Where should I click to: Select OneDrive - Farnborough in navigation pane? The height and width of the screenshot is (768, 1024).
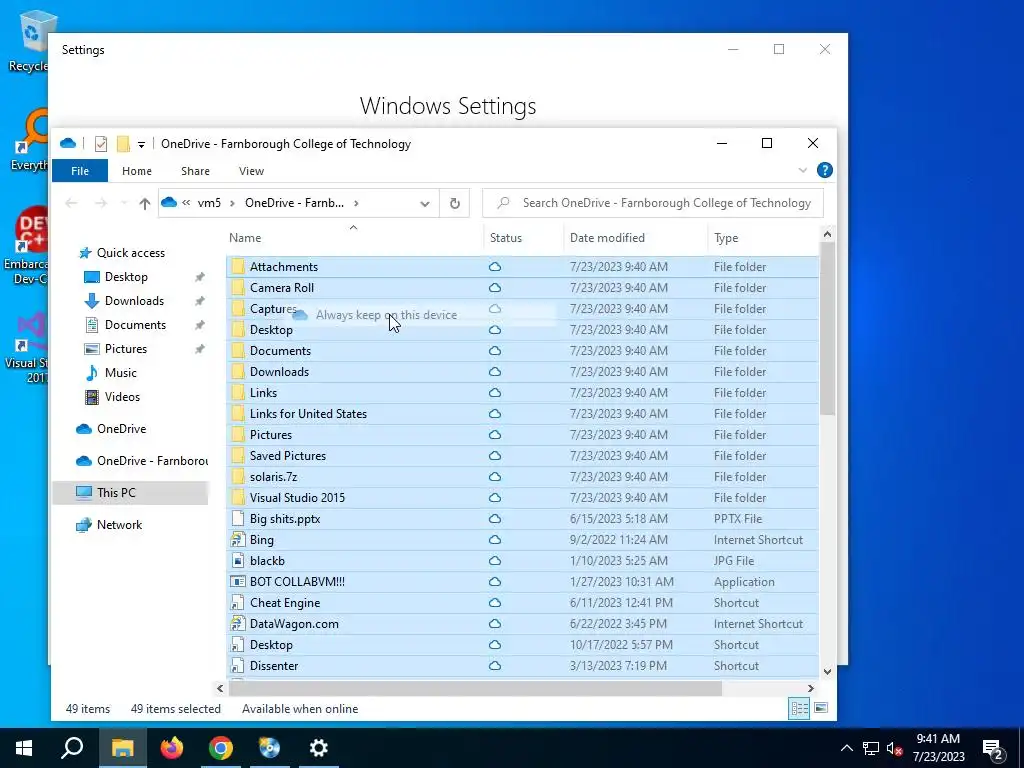(152, 461)
